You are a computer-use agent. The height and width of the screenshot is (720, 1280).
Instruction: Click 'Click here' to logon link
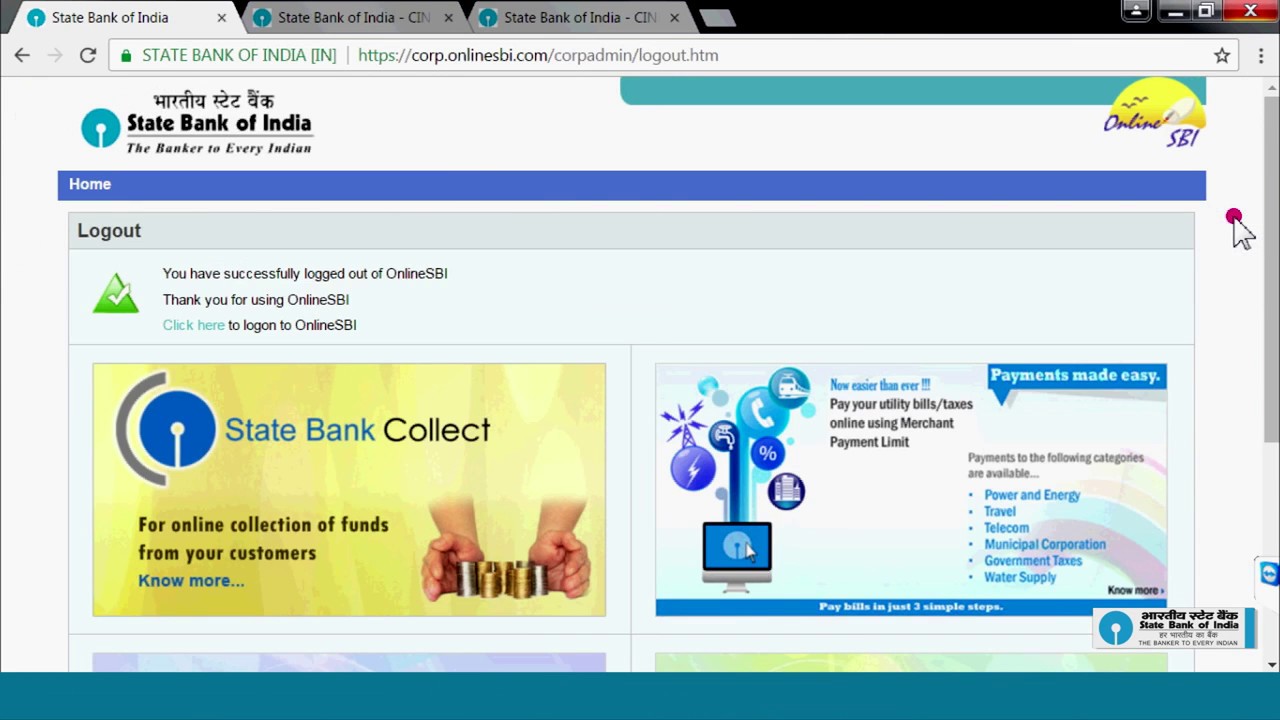[x=194, y=325]
